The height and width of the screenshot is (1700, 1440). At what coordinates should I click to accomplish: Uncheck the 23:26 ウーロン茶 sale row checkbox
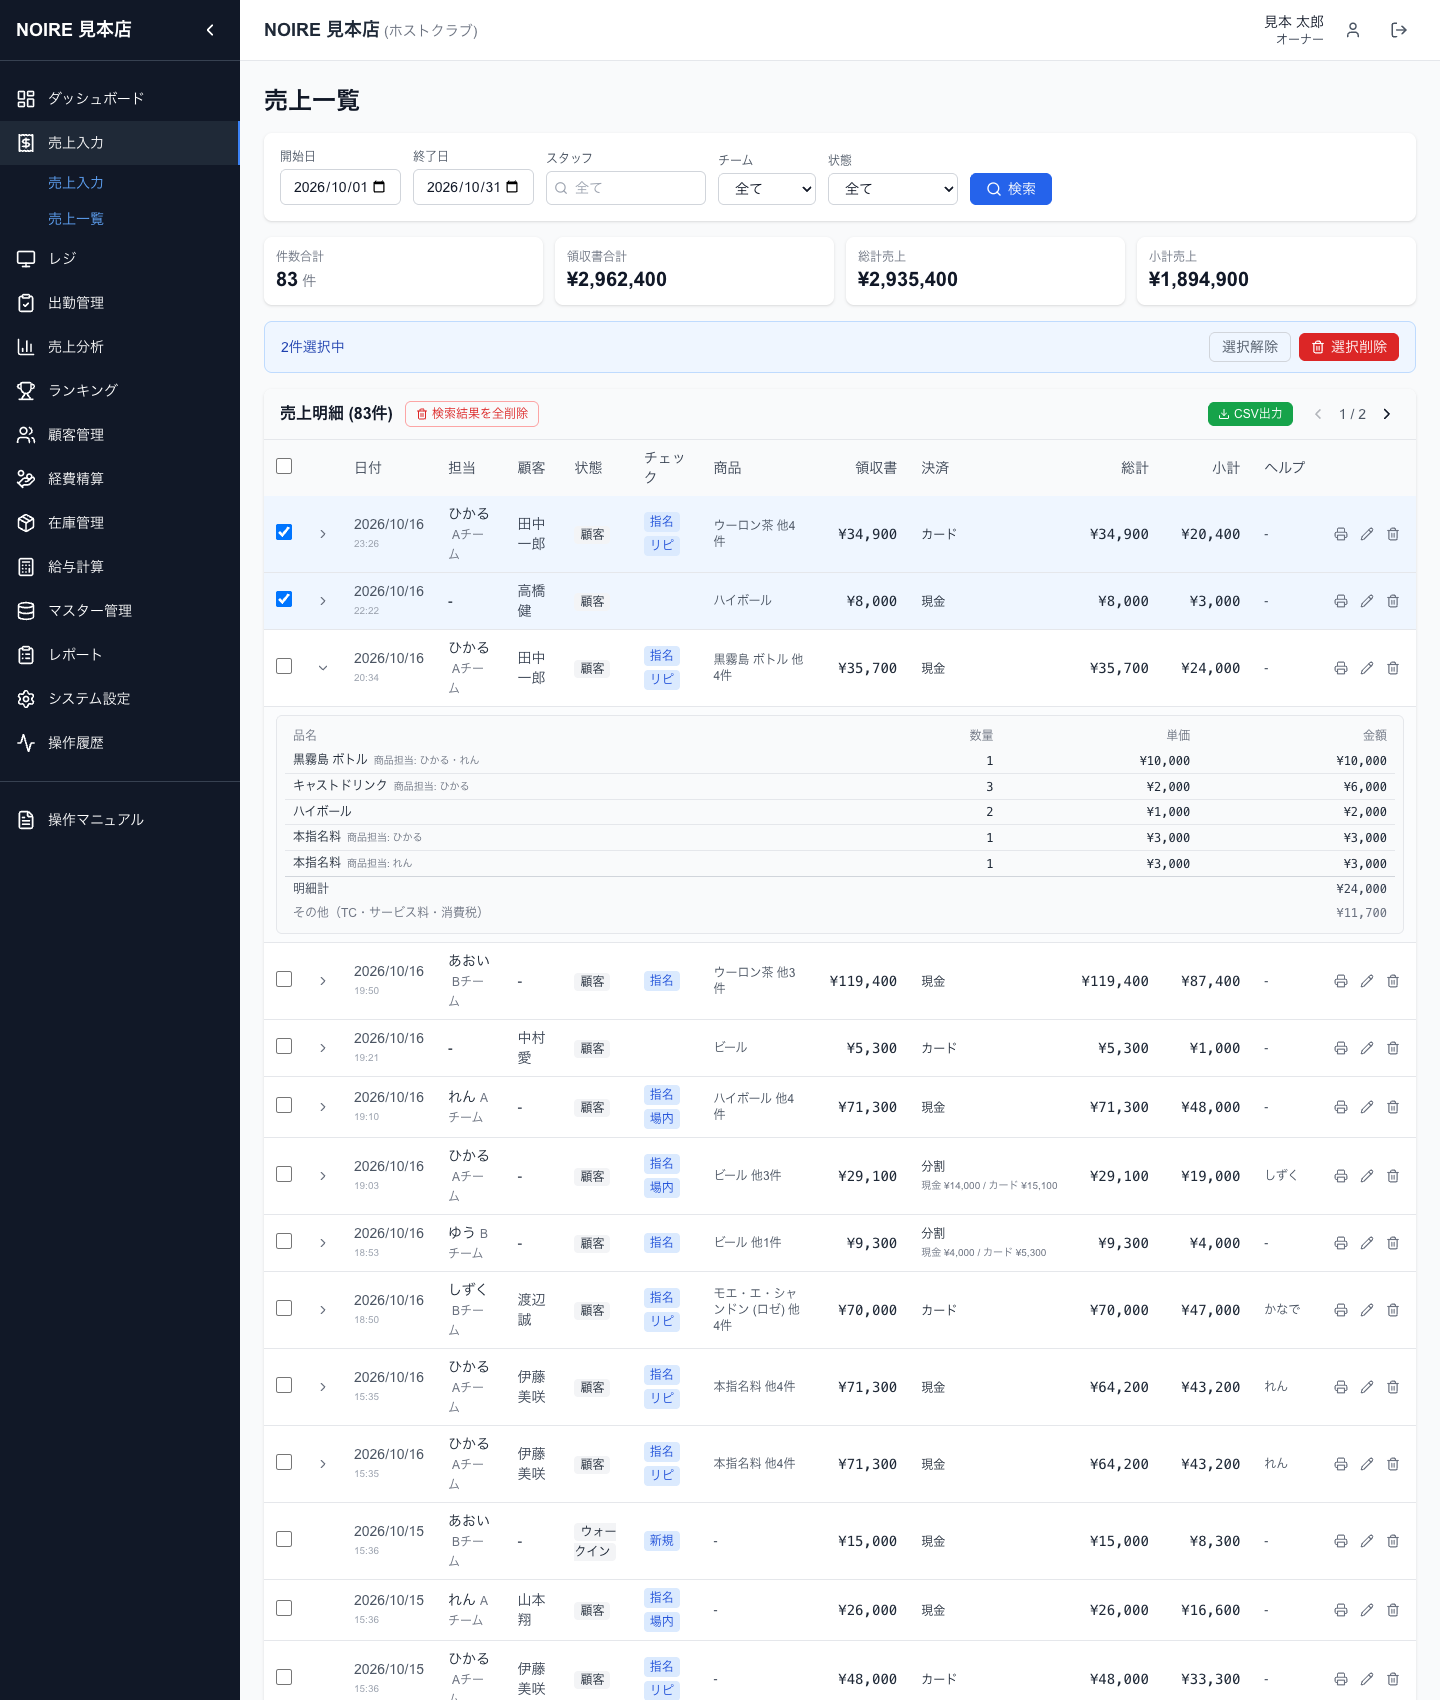tap(284, 532)
